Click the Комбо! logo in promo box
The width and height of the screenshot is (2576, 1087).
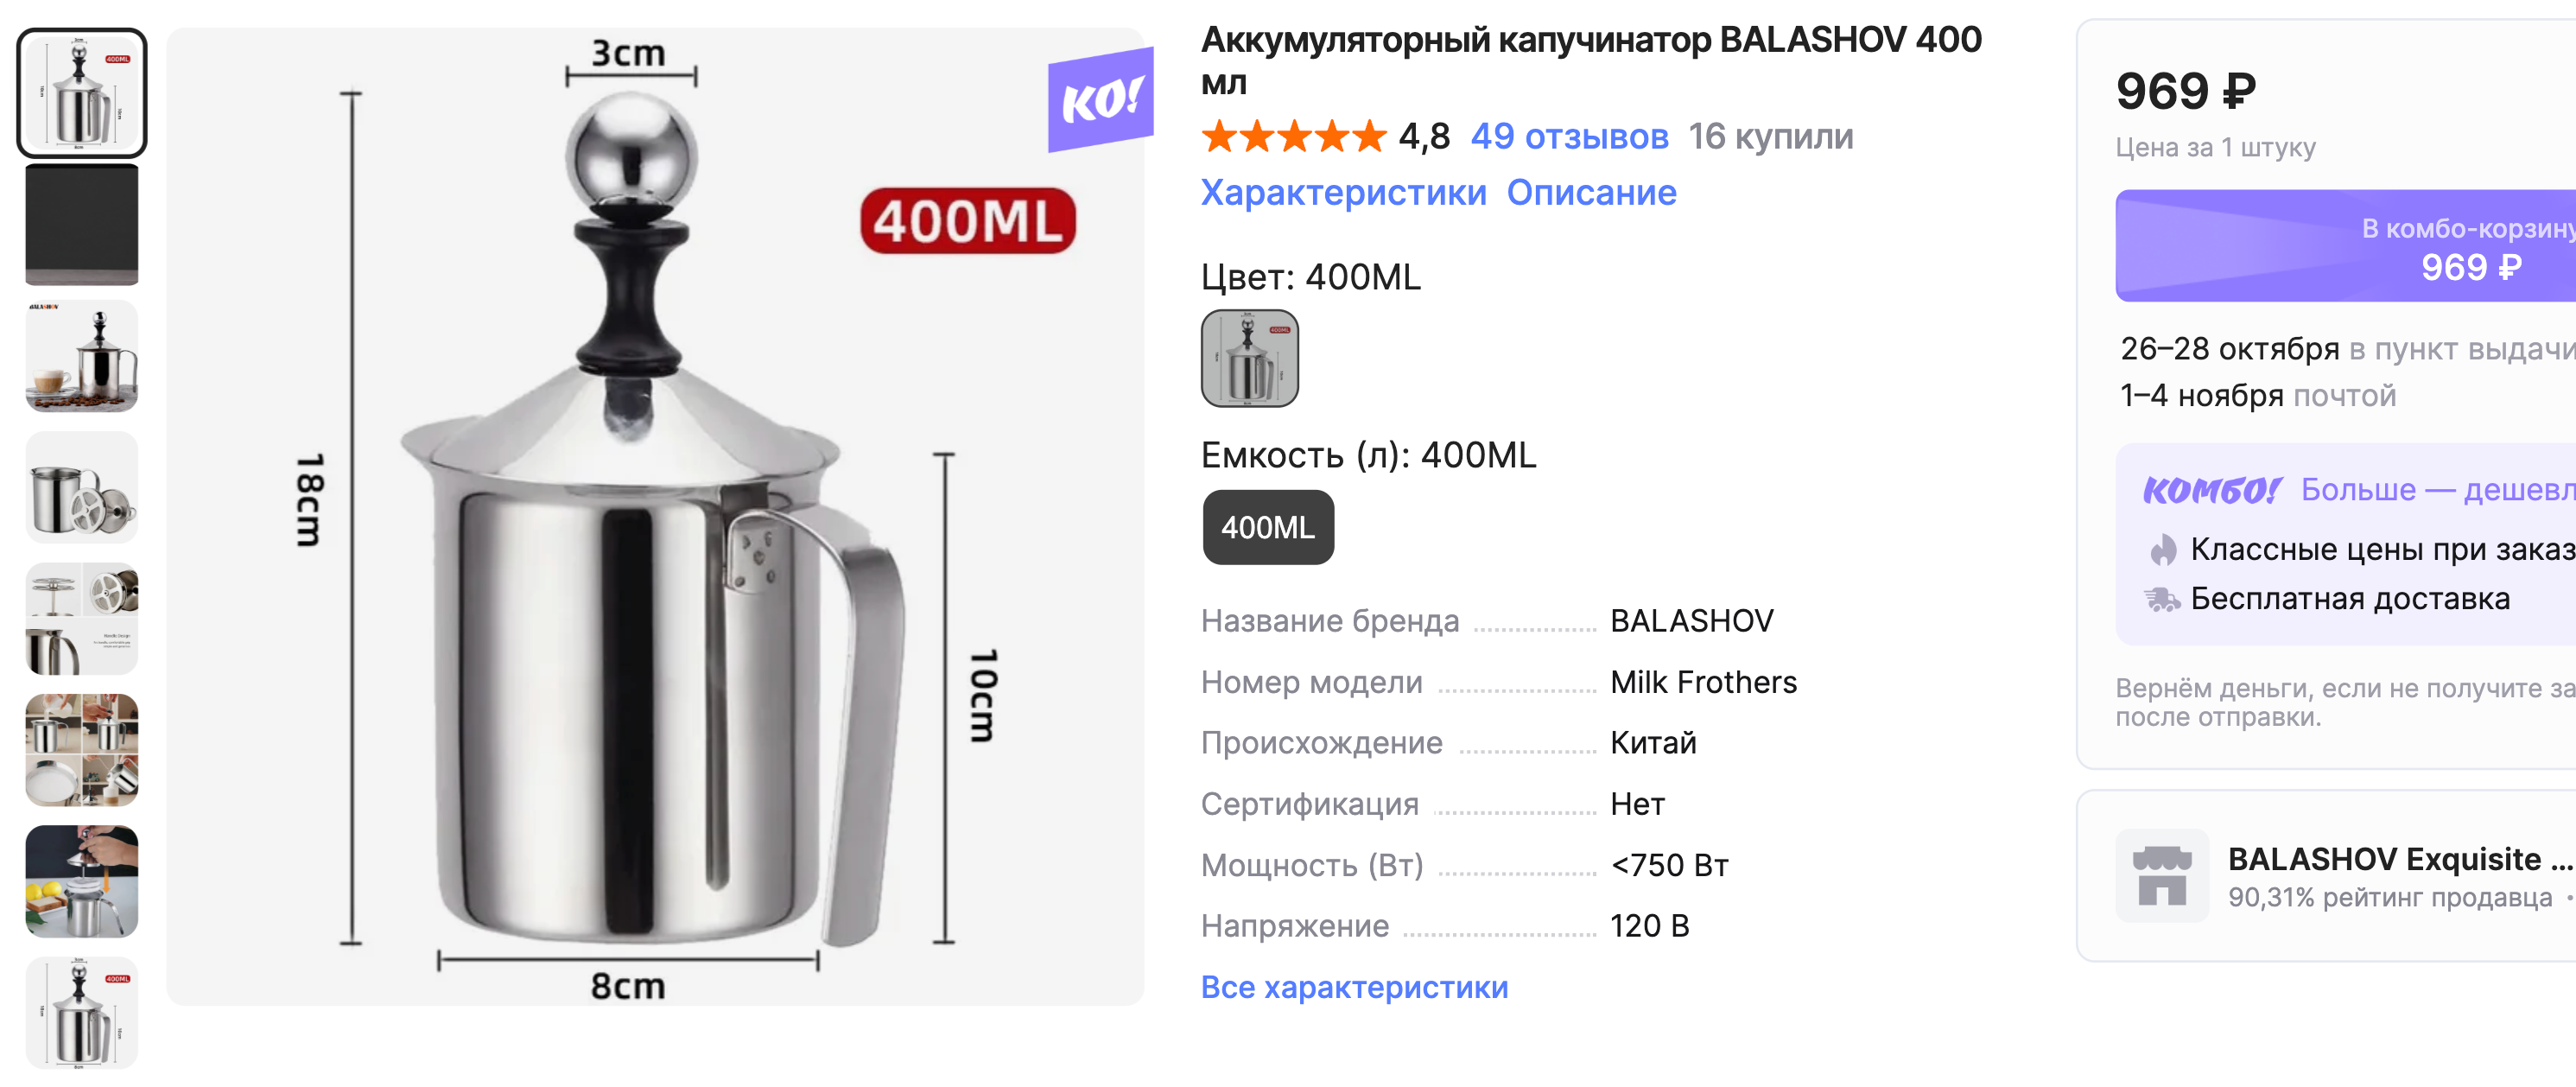pos(2211,490)
